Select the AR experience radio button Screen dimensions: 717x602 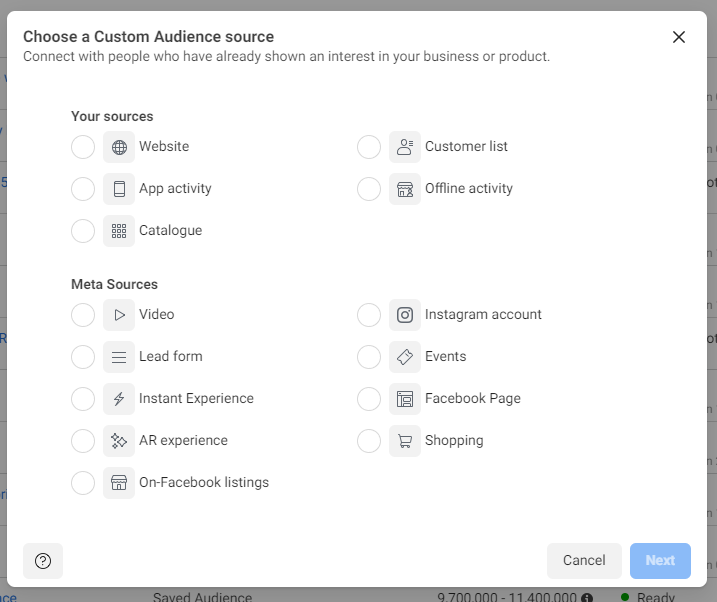83,441
